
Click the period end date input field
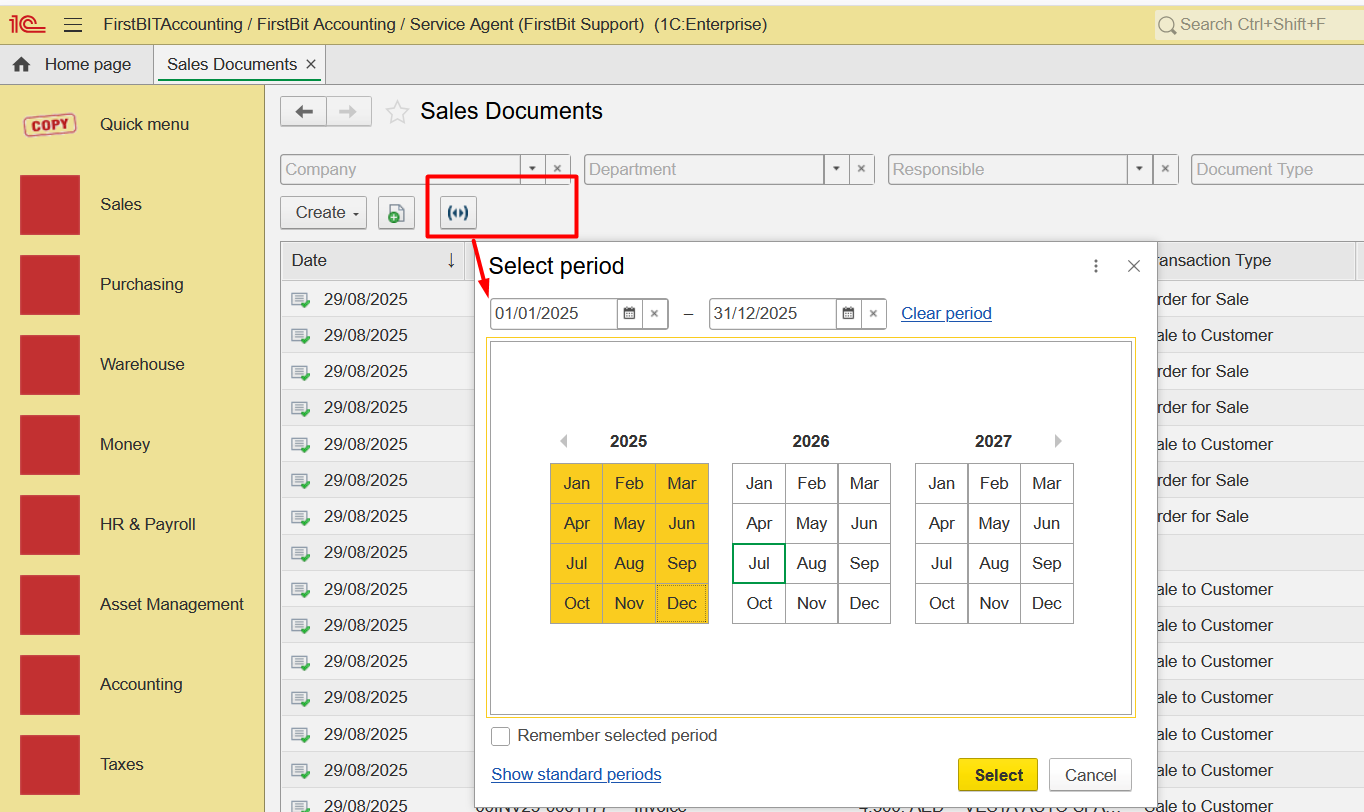point(773,314)
